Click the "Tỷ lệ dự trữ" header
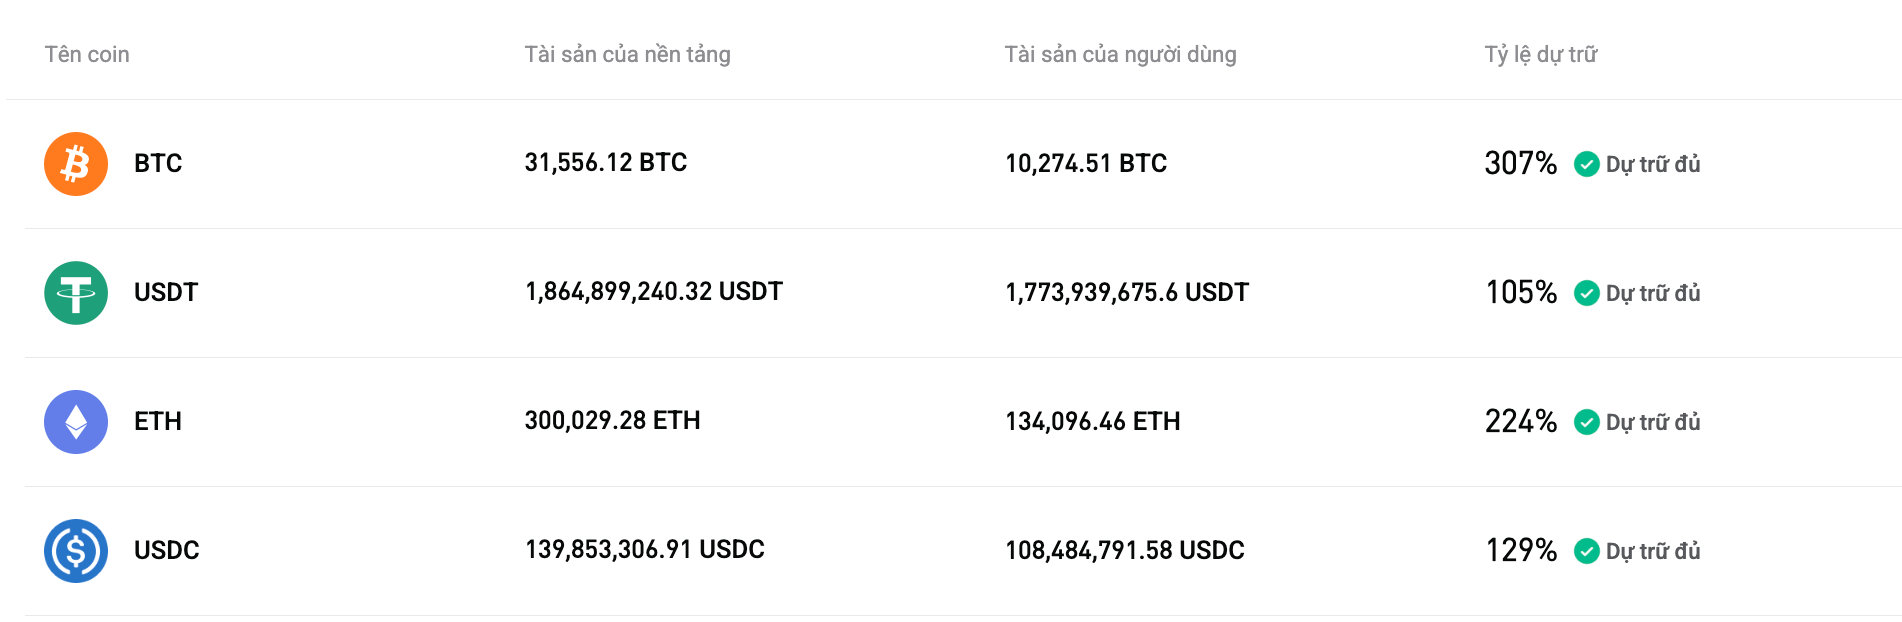Viewport: 1902px width, 622px height. click(x=1540, y=55)
